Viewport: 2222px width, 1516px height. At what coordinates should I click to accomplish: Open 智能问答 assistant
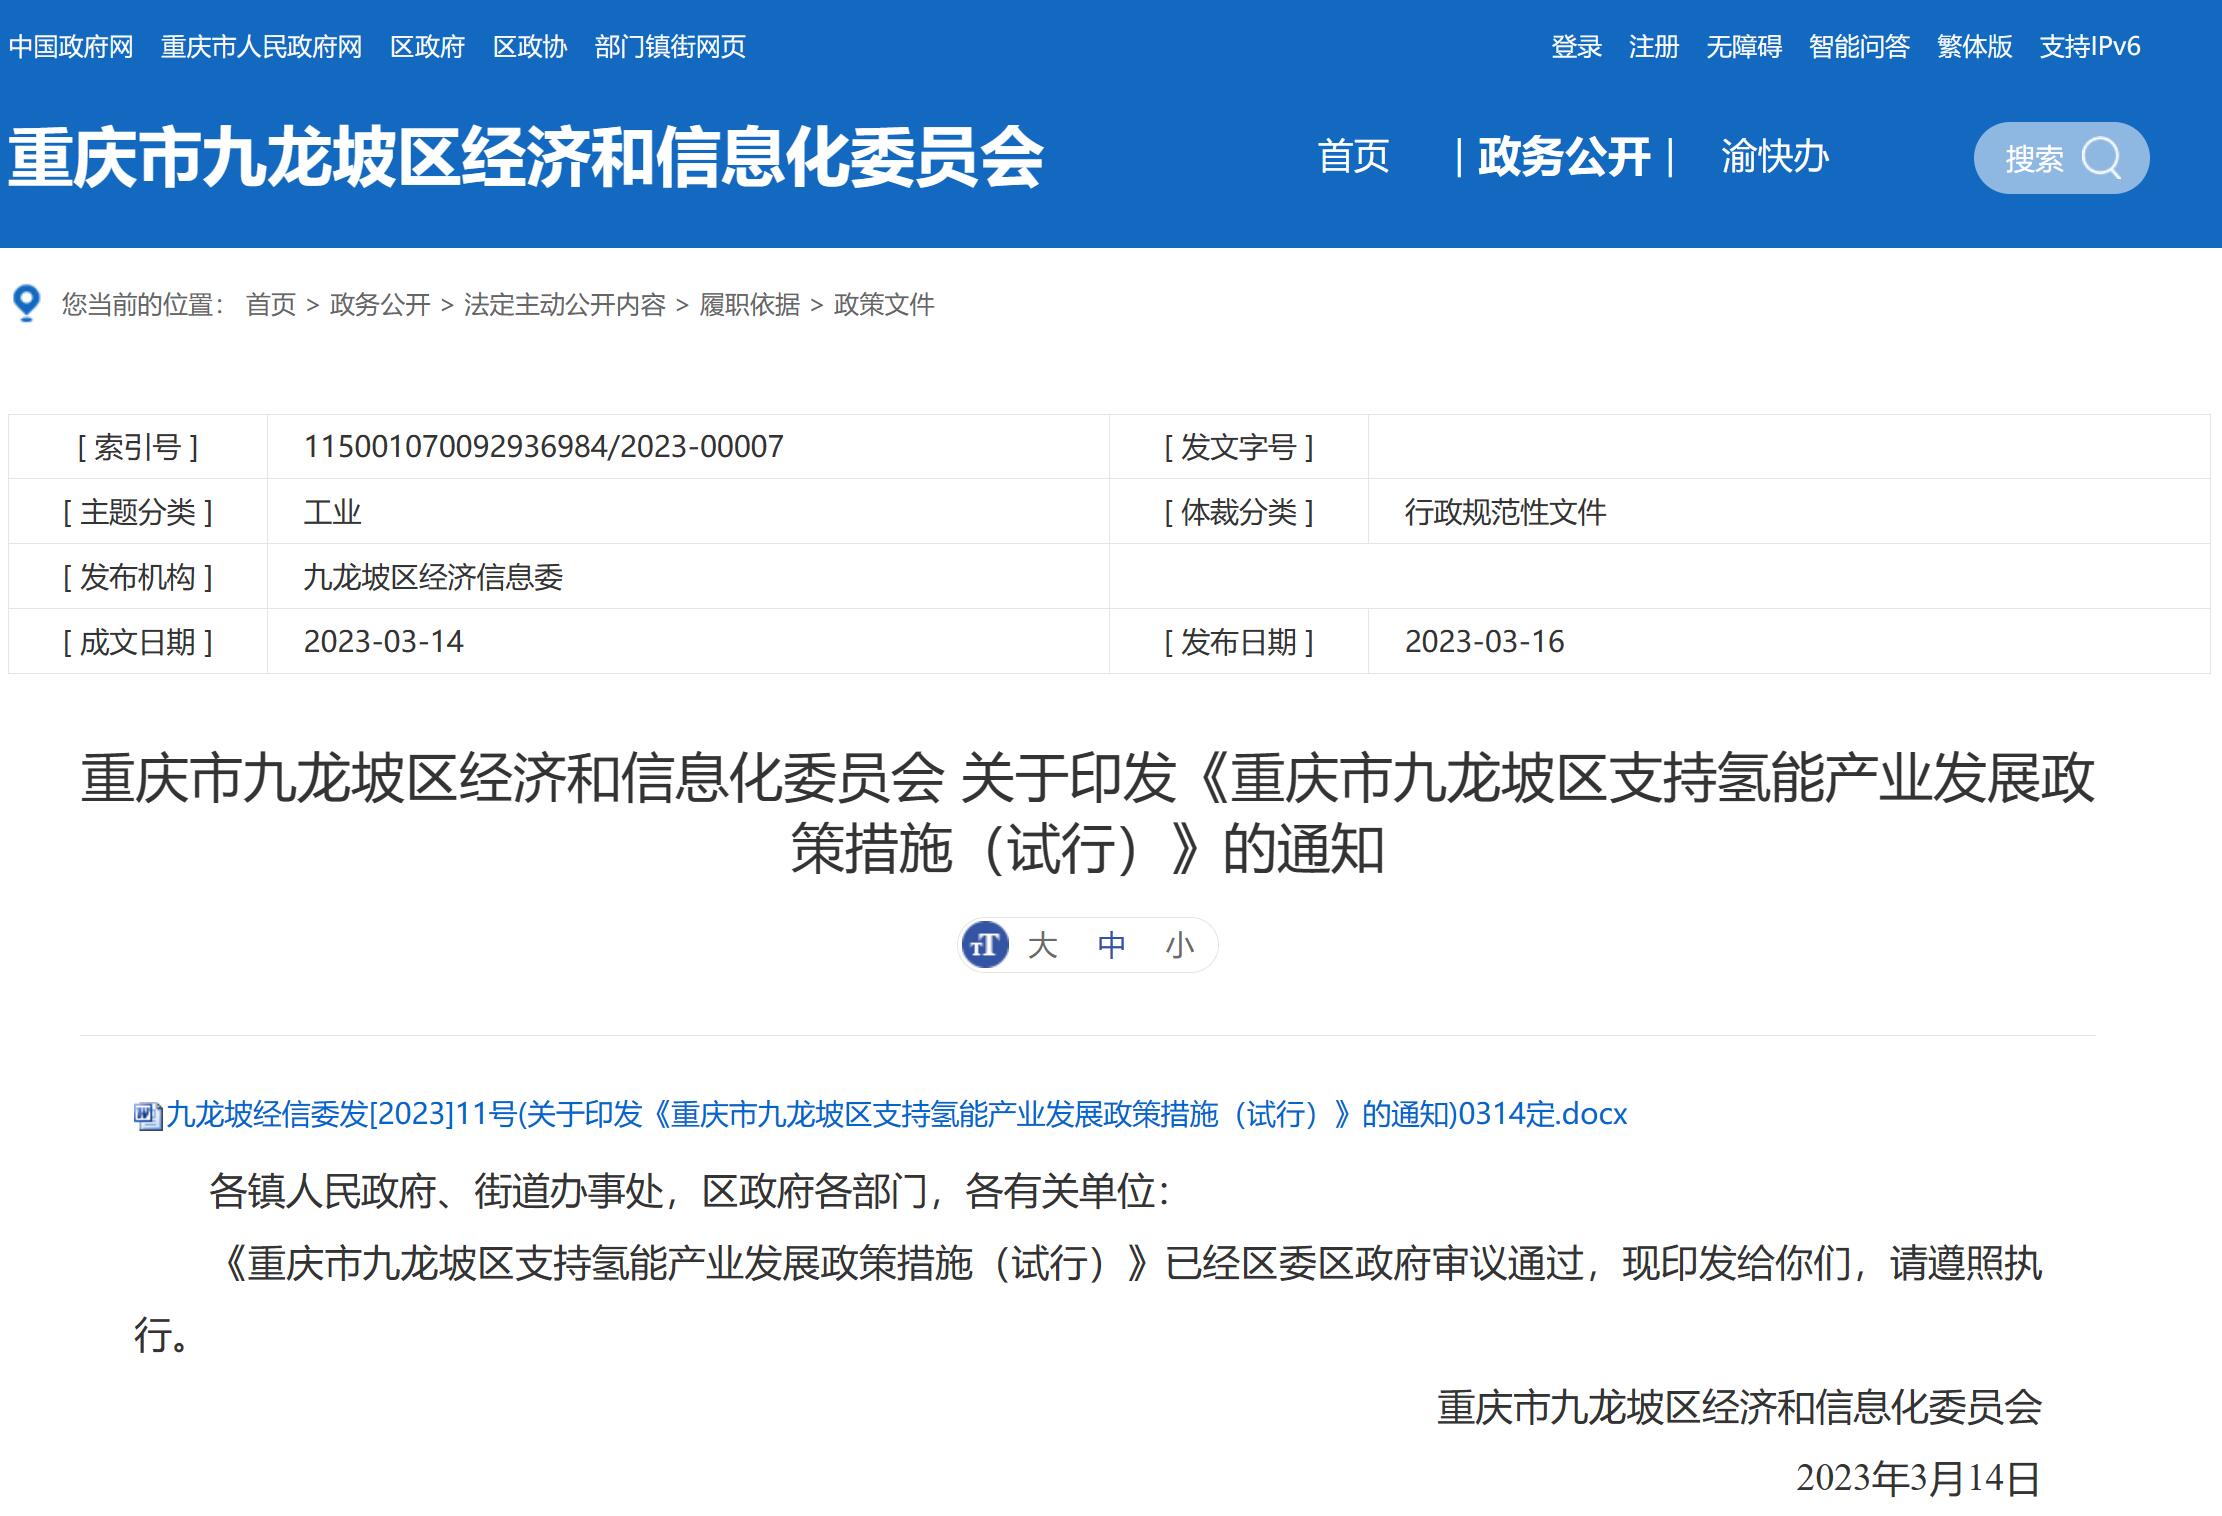[x=1860, y=47]
